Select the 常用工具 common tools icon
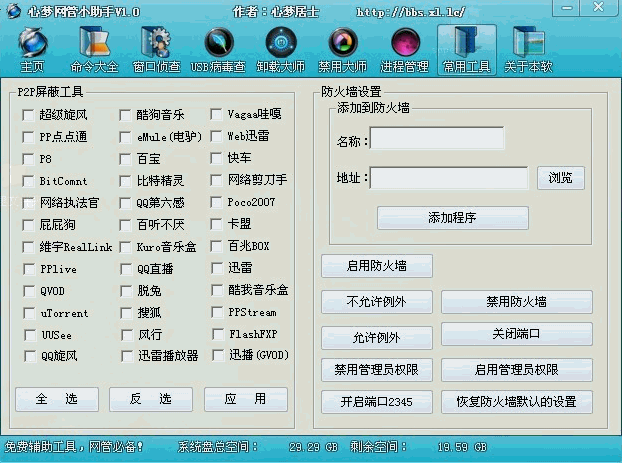622x463 pixels. click(466, 50)
